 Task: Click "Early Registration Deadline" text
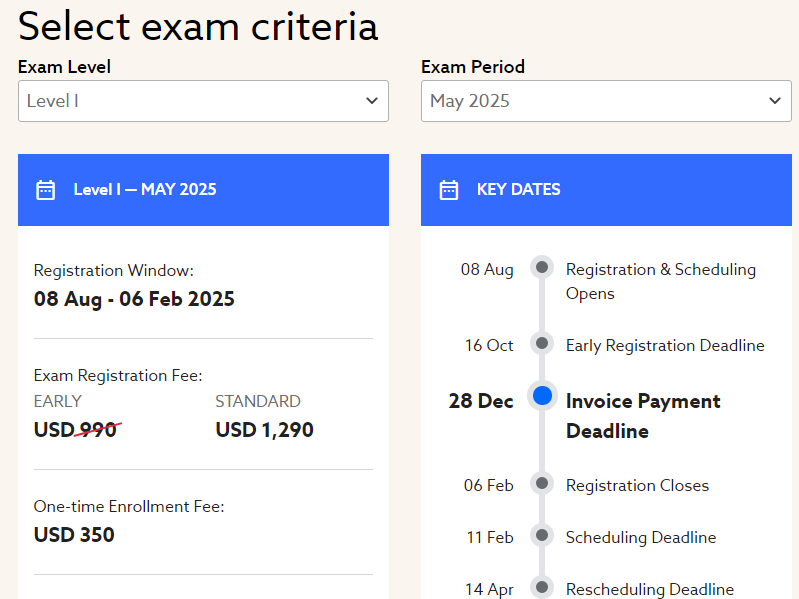[x=665, y=345]
